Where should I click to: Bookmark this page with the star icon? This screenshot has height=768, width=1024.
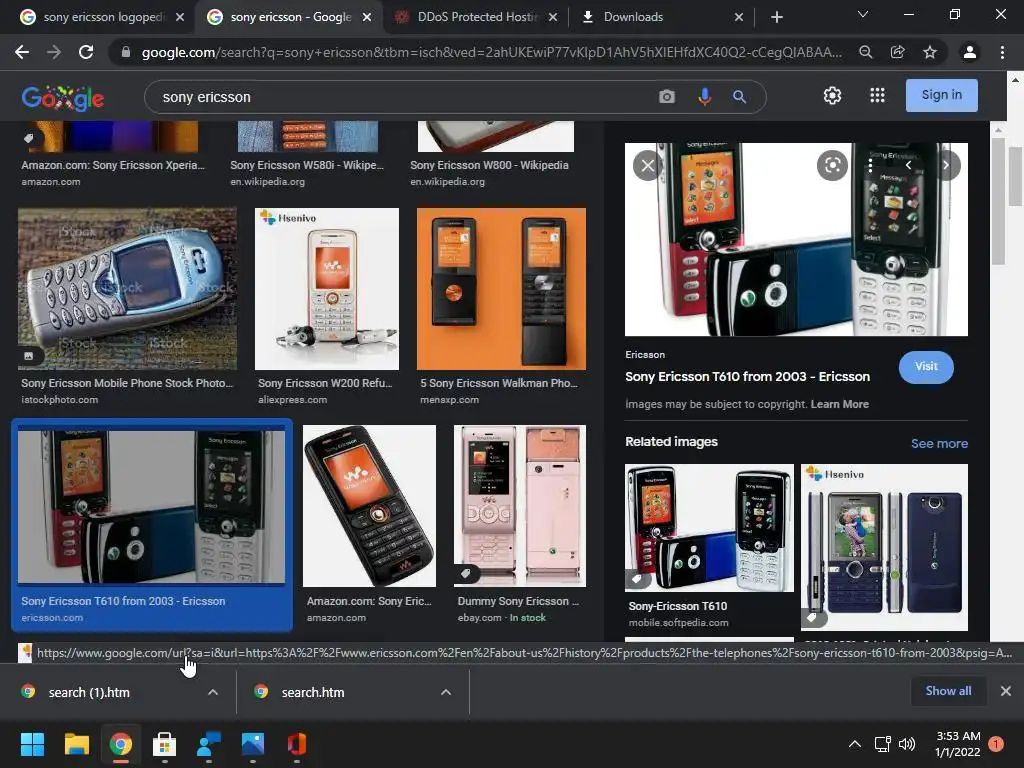(x=929, y=52)
